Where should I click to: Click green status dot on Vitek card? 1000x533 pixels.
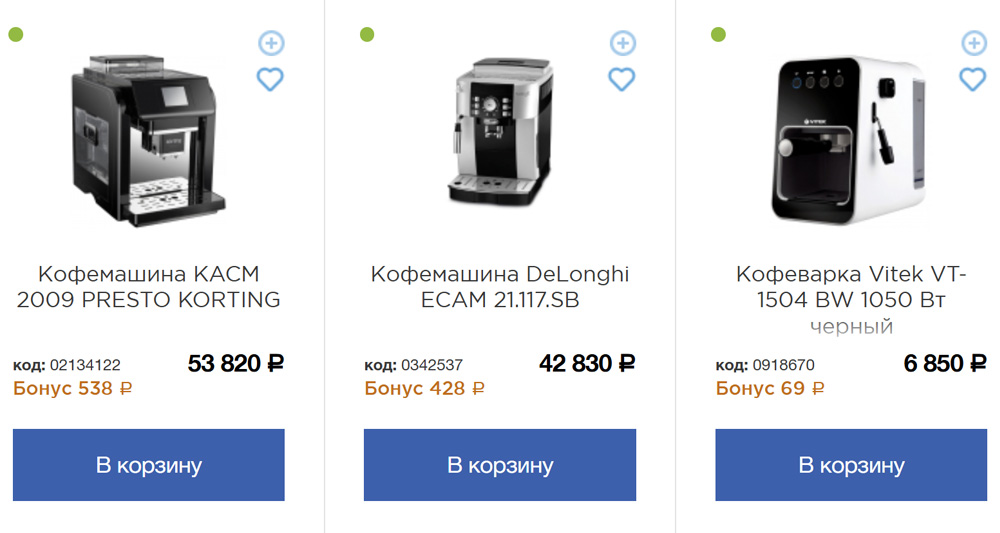718,35
